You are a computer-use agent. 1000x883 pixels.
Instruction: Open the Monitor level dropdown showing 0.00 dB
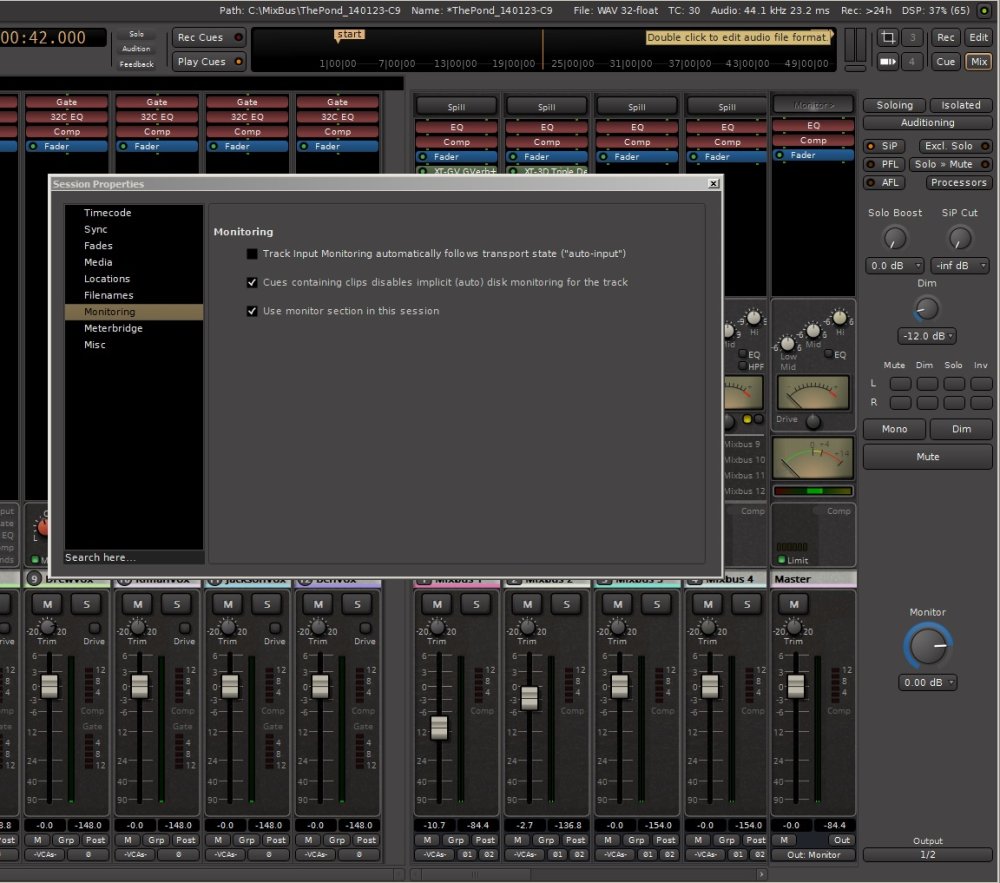pos(927,682)
